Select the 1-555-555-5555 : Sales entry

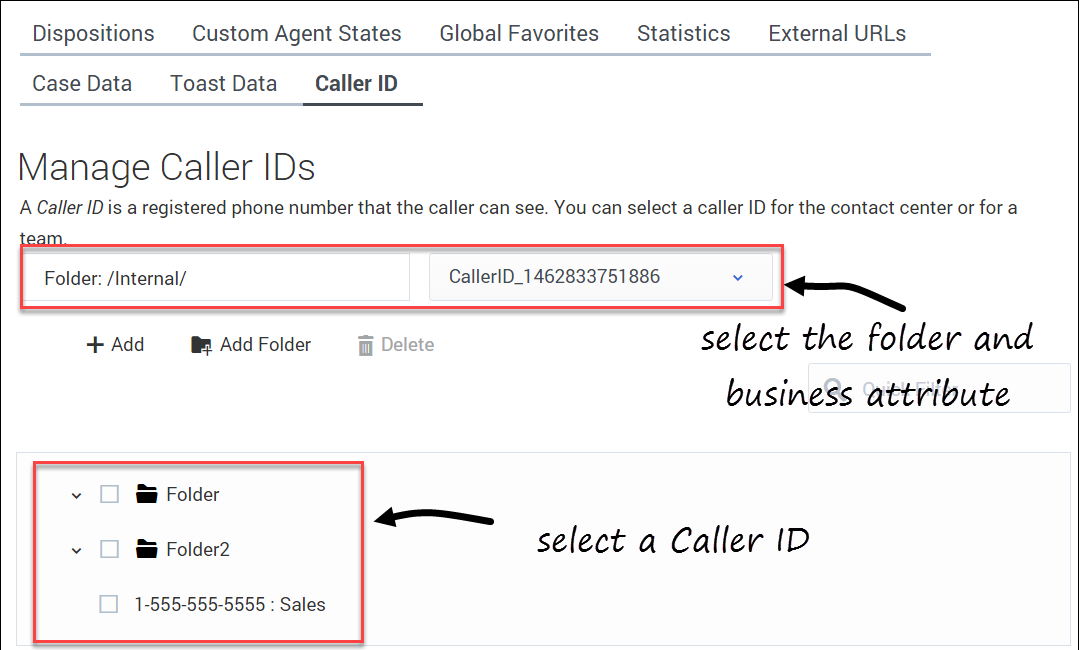click(230, 604)
